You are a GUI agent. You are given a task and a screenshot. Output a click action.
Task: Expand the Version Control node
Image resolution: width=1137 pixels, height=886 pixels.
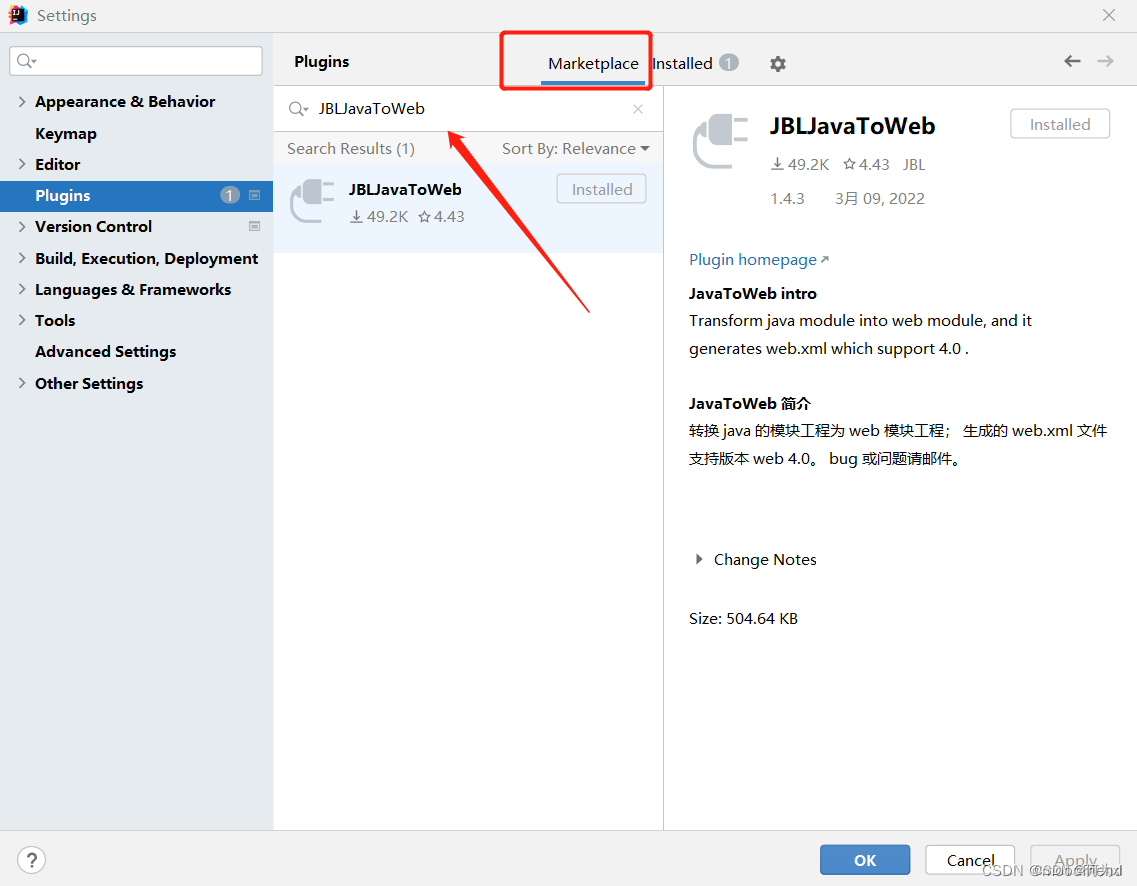click(x=22, y=226)
